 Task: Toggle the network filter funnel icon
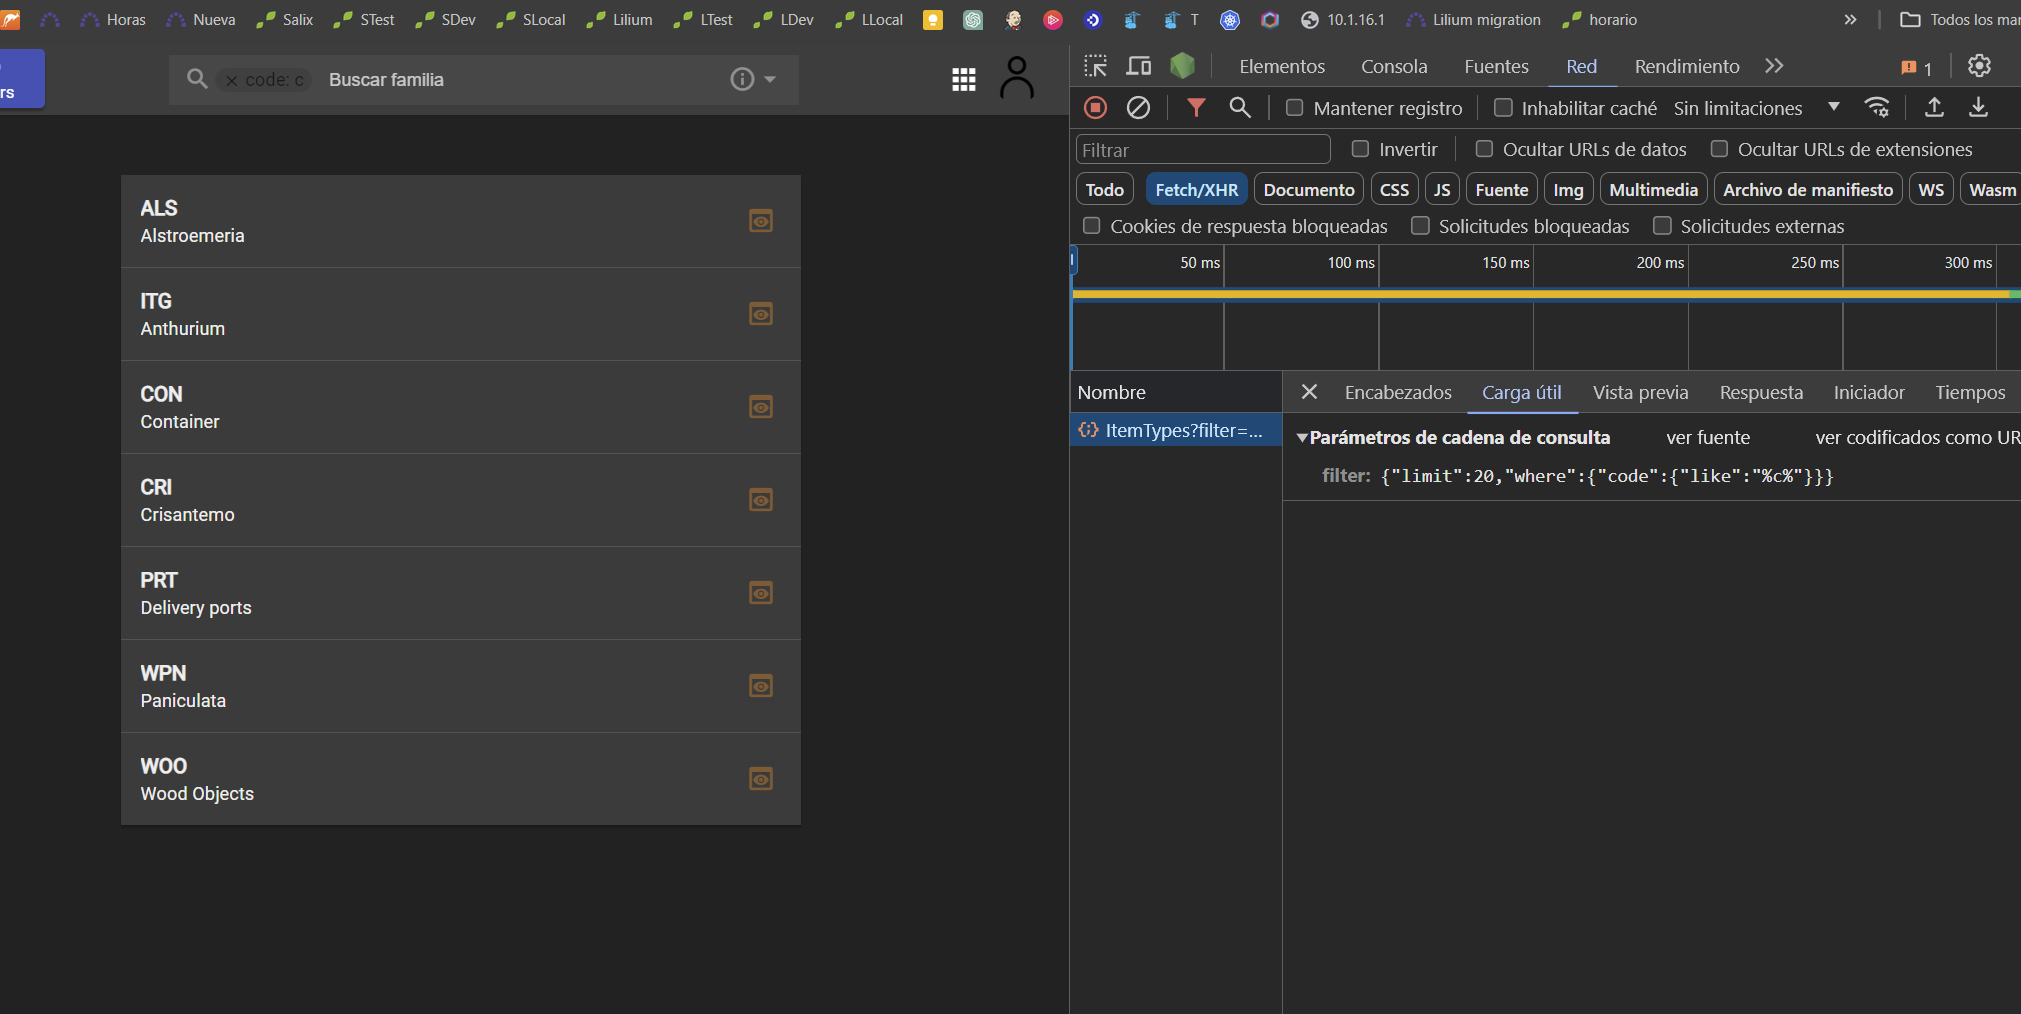tap(1196, 107)
